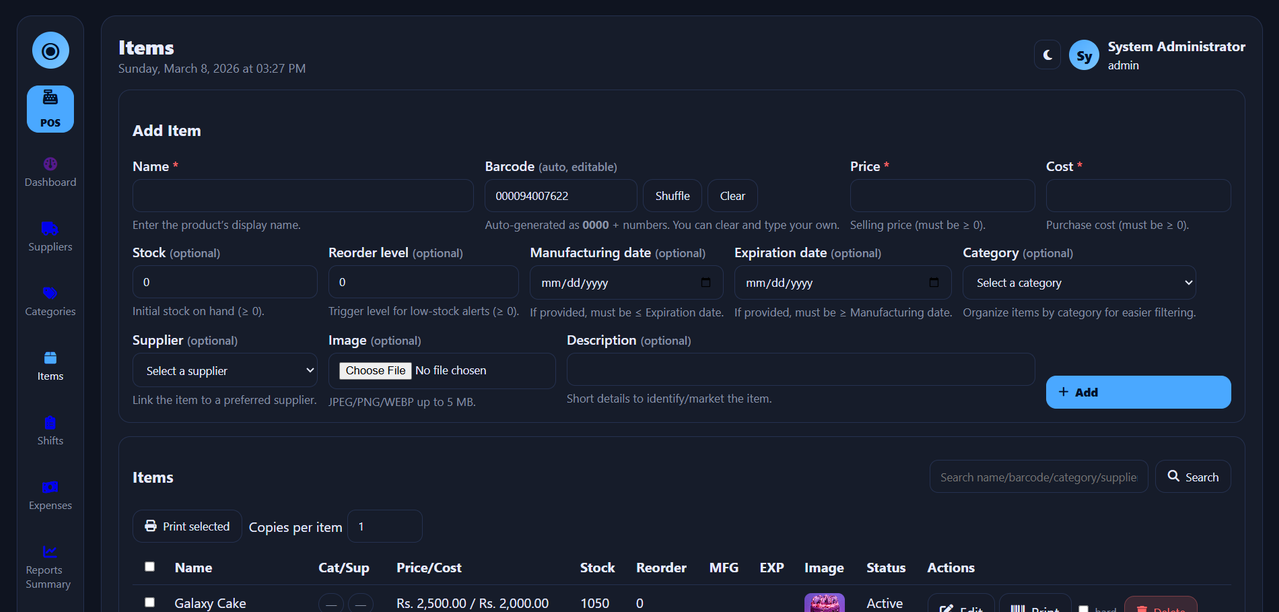
Task: Tick the hard delete checkbox
Action: click(x=1083, y=609)
